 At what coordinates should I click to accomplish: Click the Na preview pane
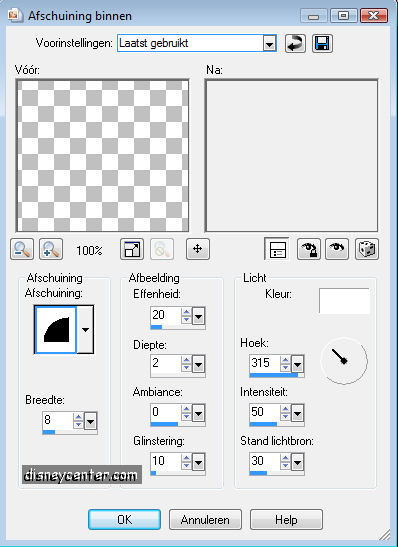tap(292, 155)
